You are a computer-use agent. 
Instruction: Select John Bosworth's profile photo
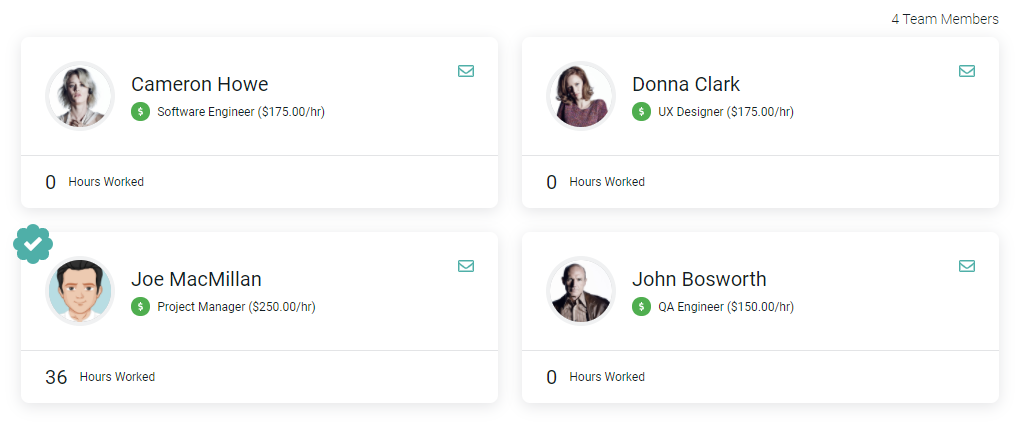pyautogui.click(x=581, y=291)
